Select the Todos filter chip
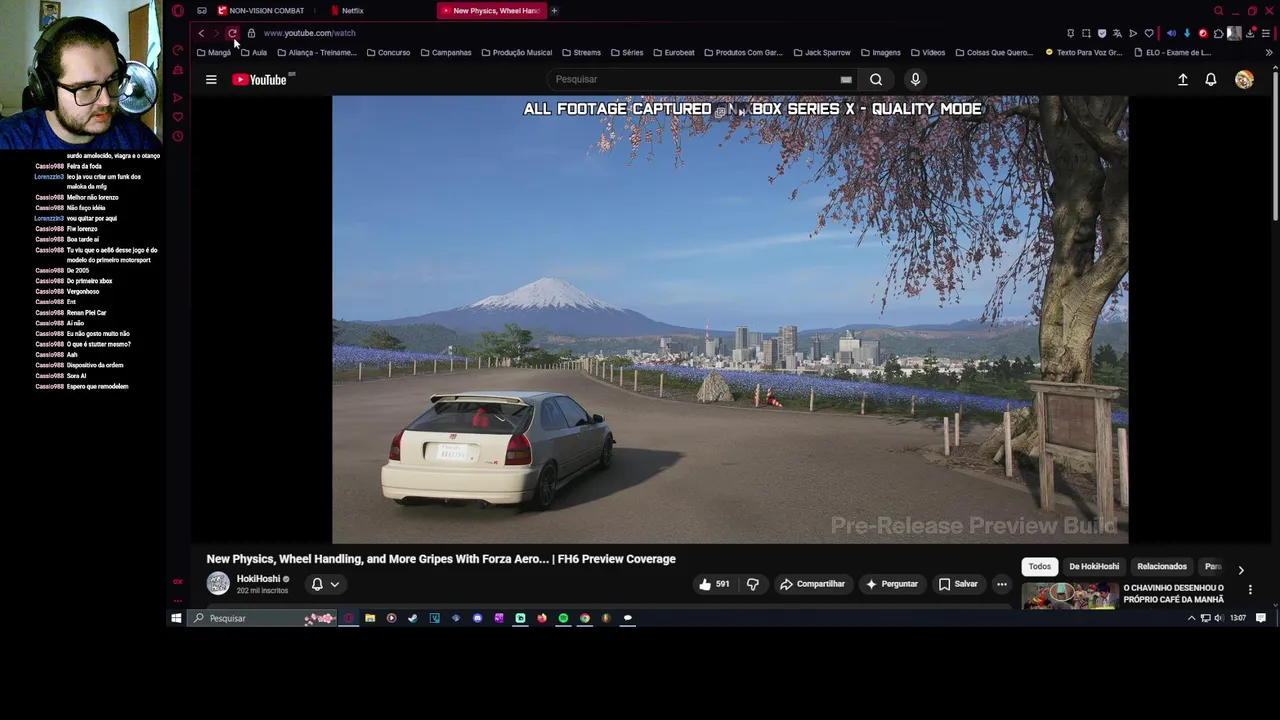 [x=1040, y=566]
